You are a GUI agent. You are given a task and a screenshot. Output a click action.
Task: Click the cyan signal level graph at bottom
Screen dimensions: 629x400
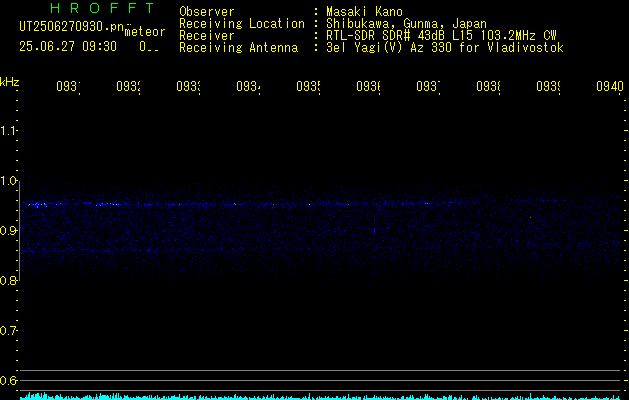click(321, 396)
